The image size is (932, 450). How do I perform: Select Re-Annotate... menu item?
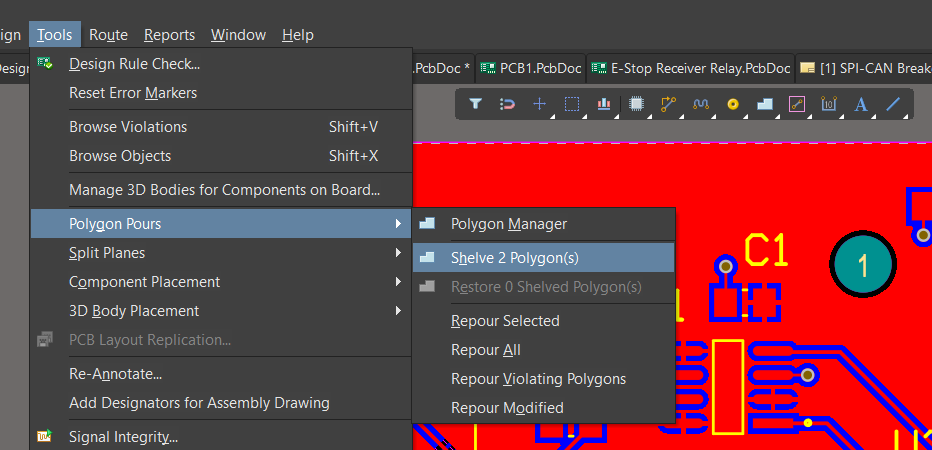(x=221, y=374)
